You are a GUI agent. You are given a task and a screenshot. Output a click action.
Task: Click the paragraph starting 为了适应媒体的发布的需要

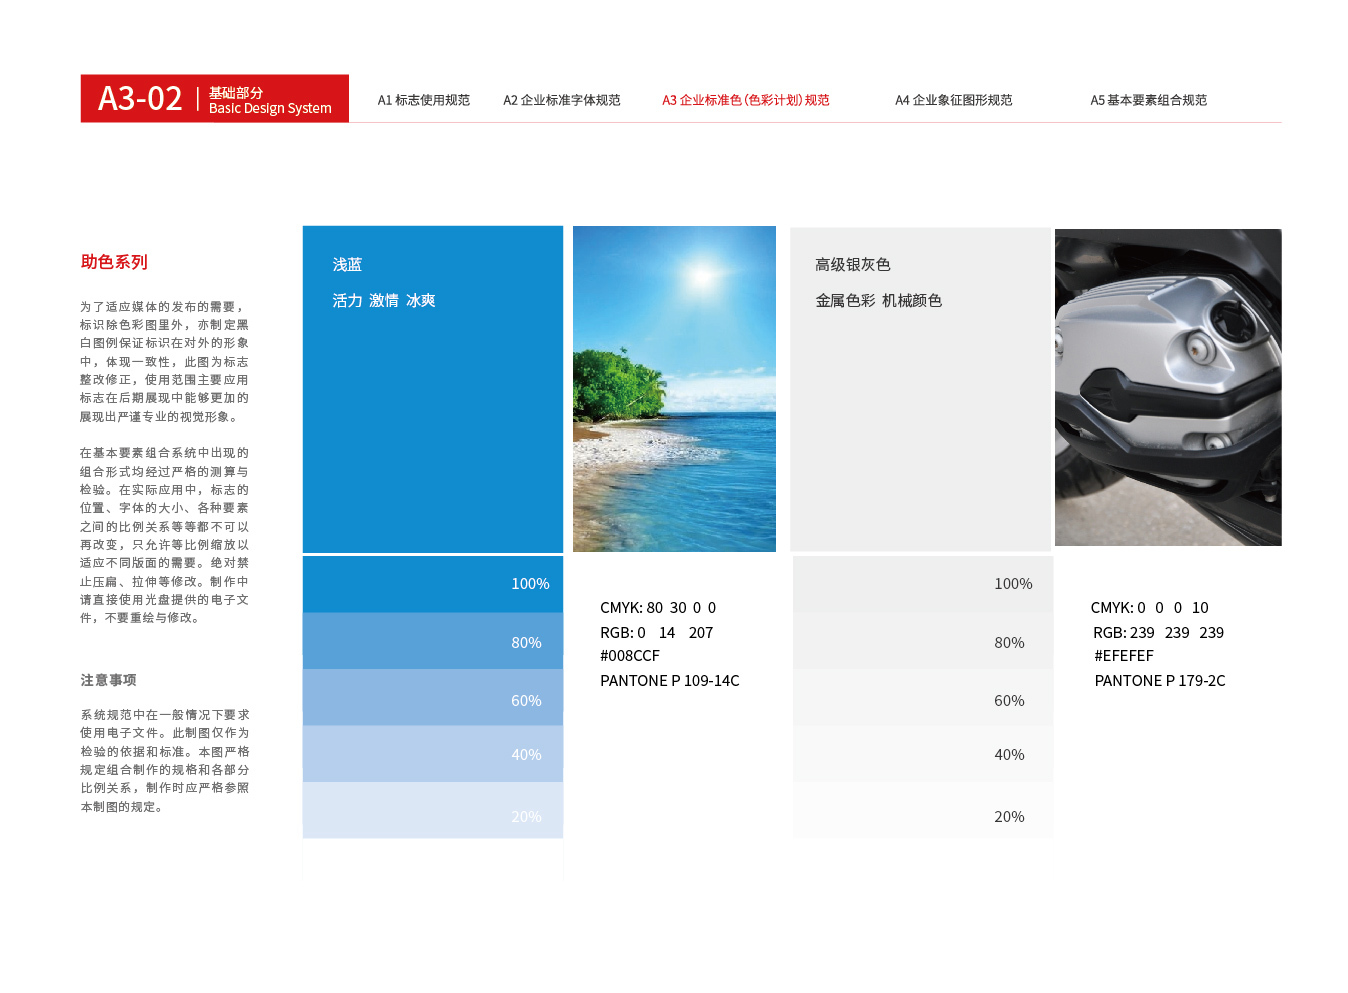click(x=164, y=362)
